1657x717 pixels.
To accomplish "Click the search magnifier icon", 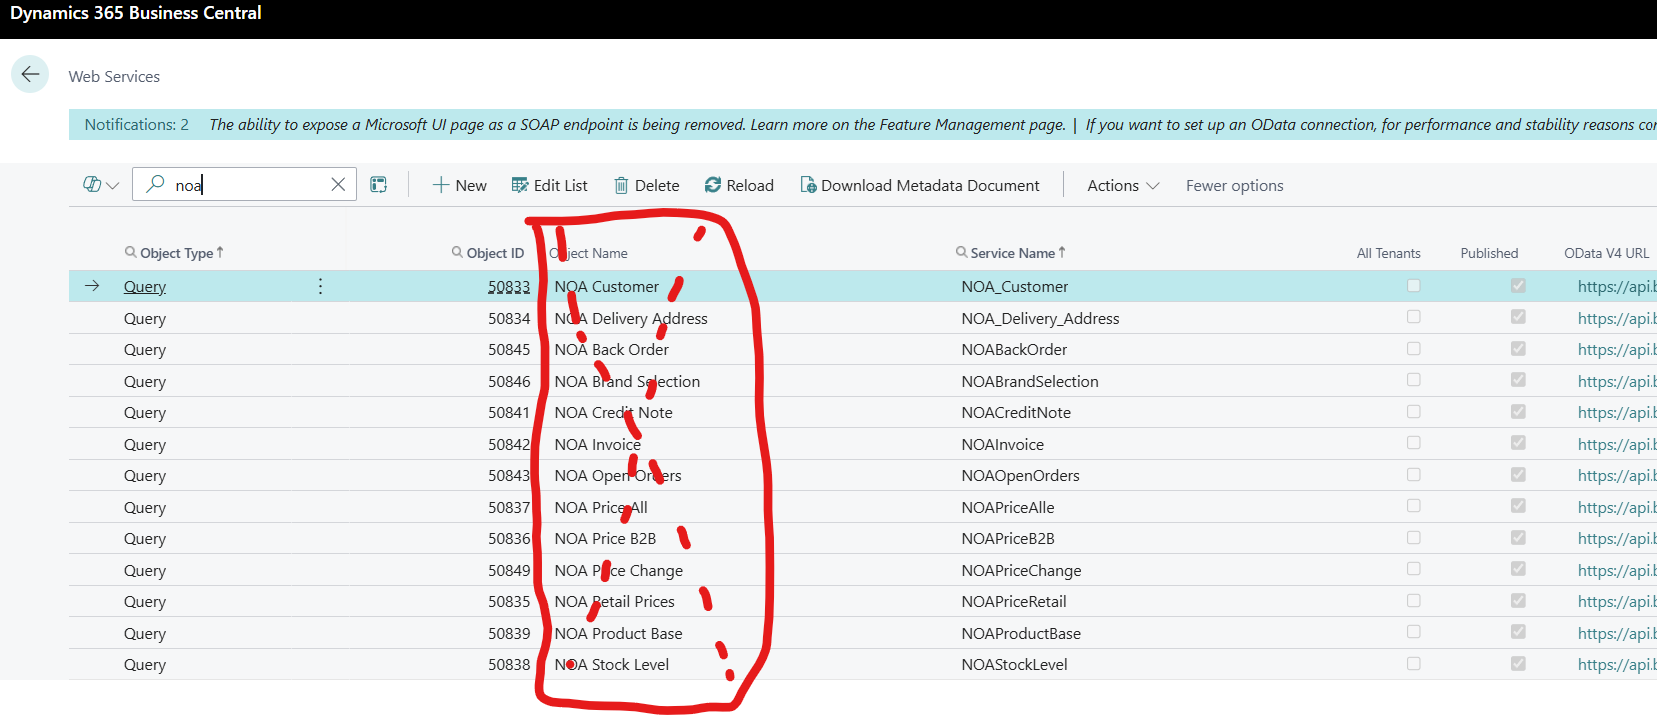I will (155, 184).
